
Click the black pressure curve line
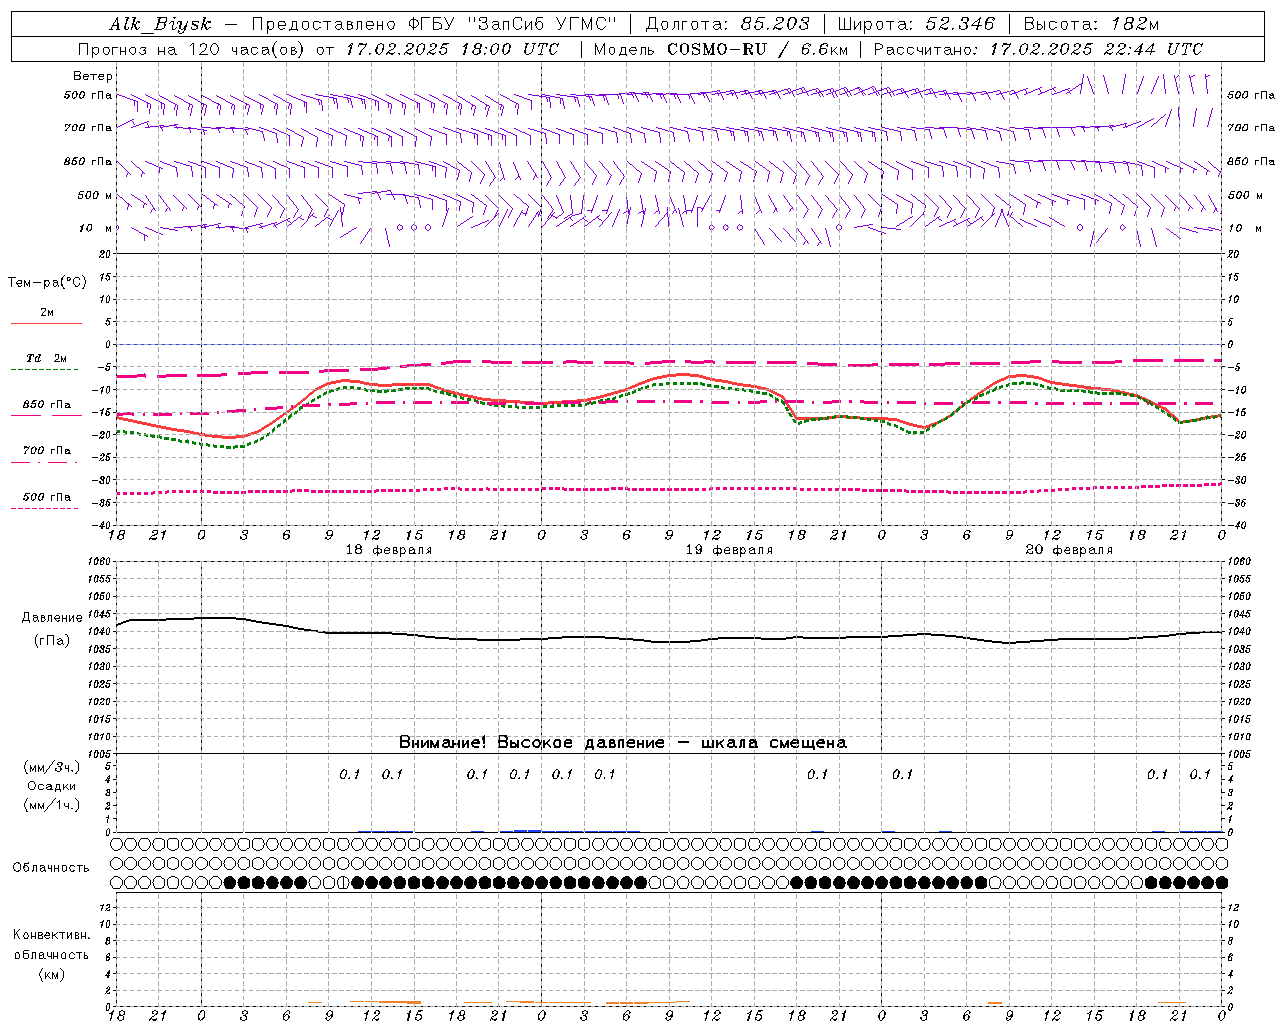tap(668, 636)
